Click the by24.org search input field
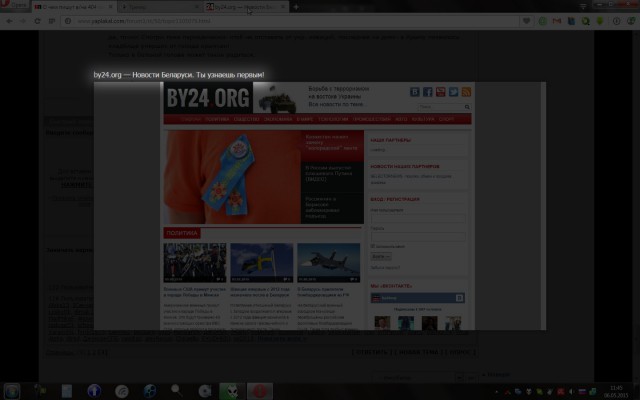Viewport: 640px width, 400px height. tap(441, 107)
